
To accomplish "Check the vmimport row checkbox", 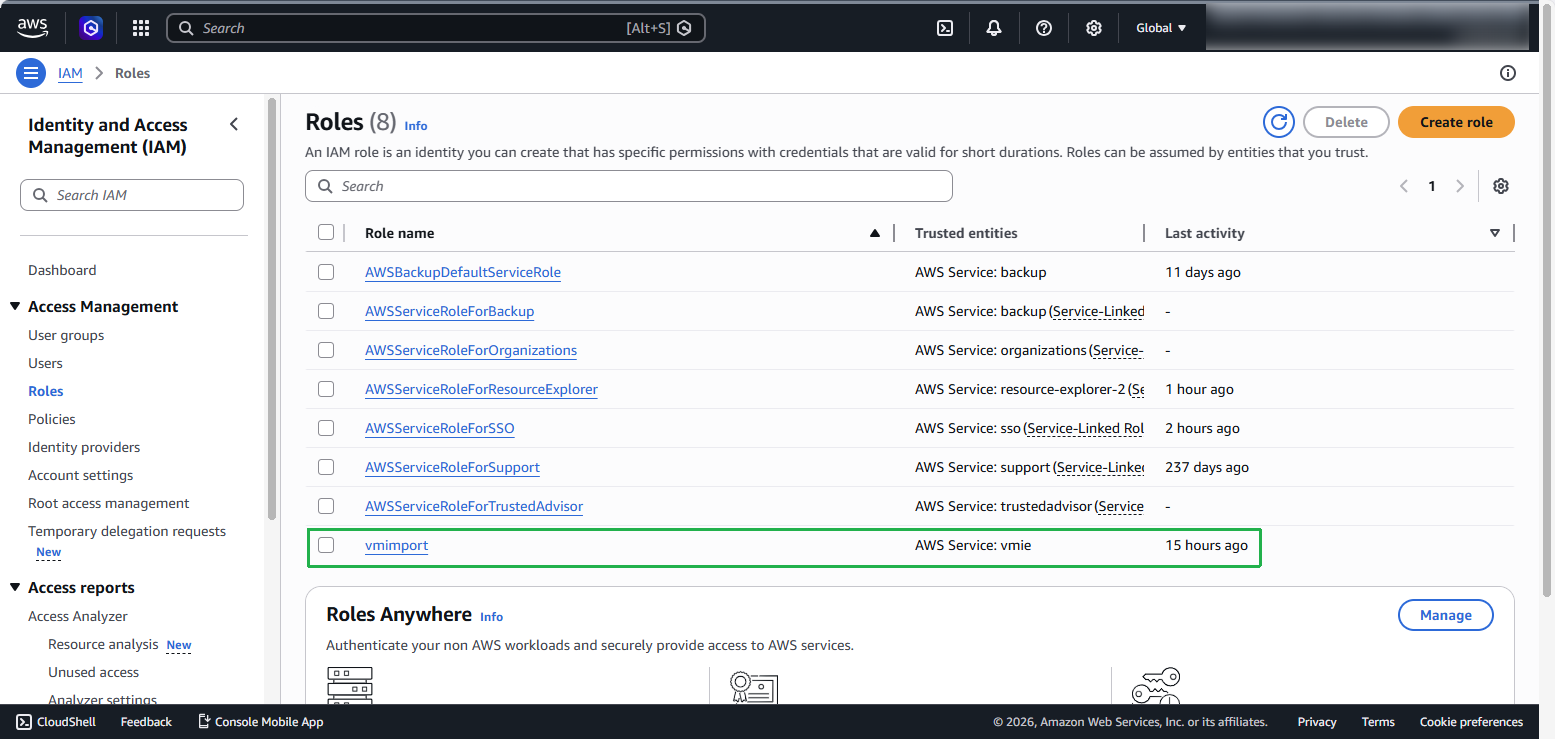I will pos(326,545).
